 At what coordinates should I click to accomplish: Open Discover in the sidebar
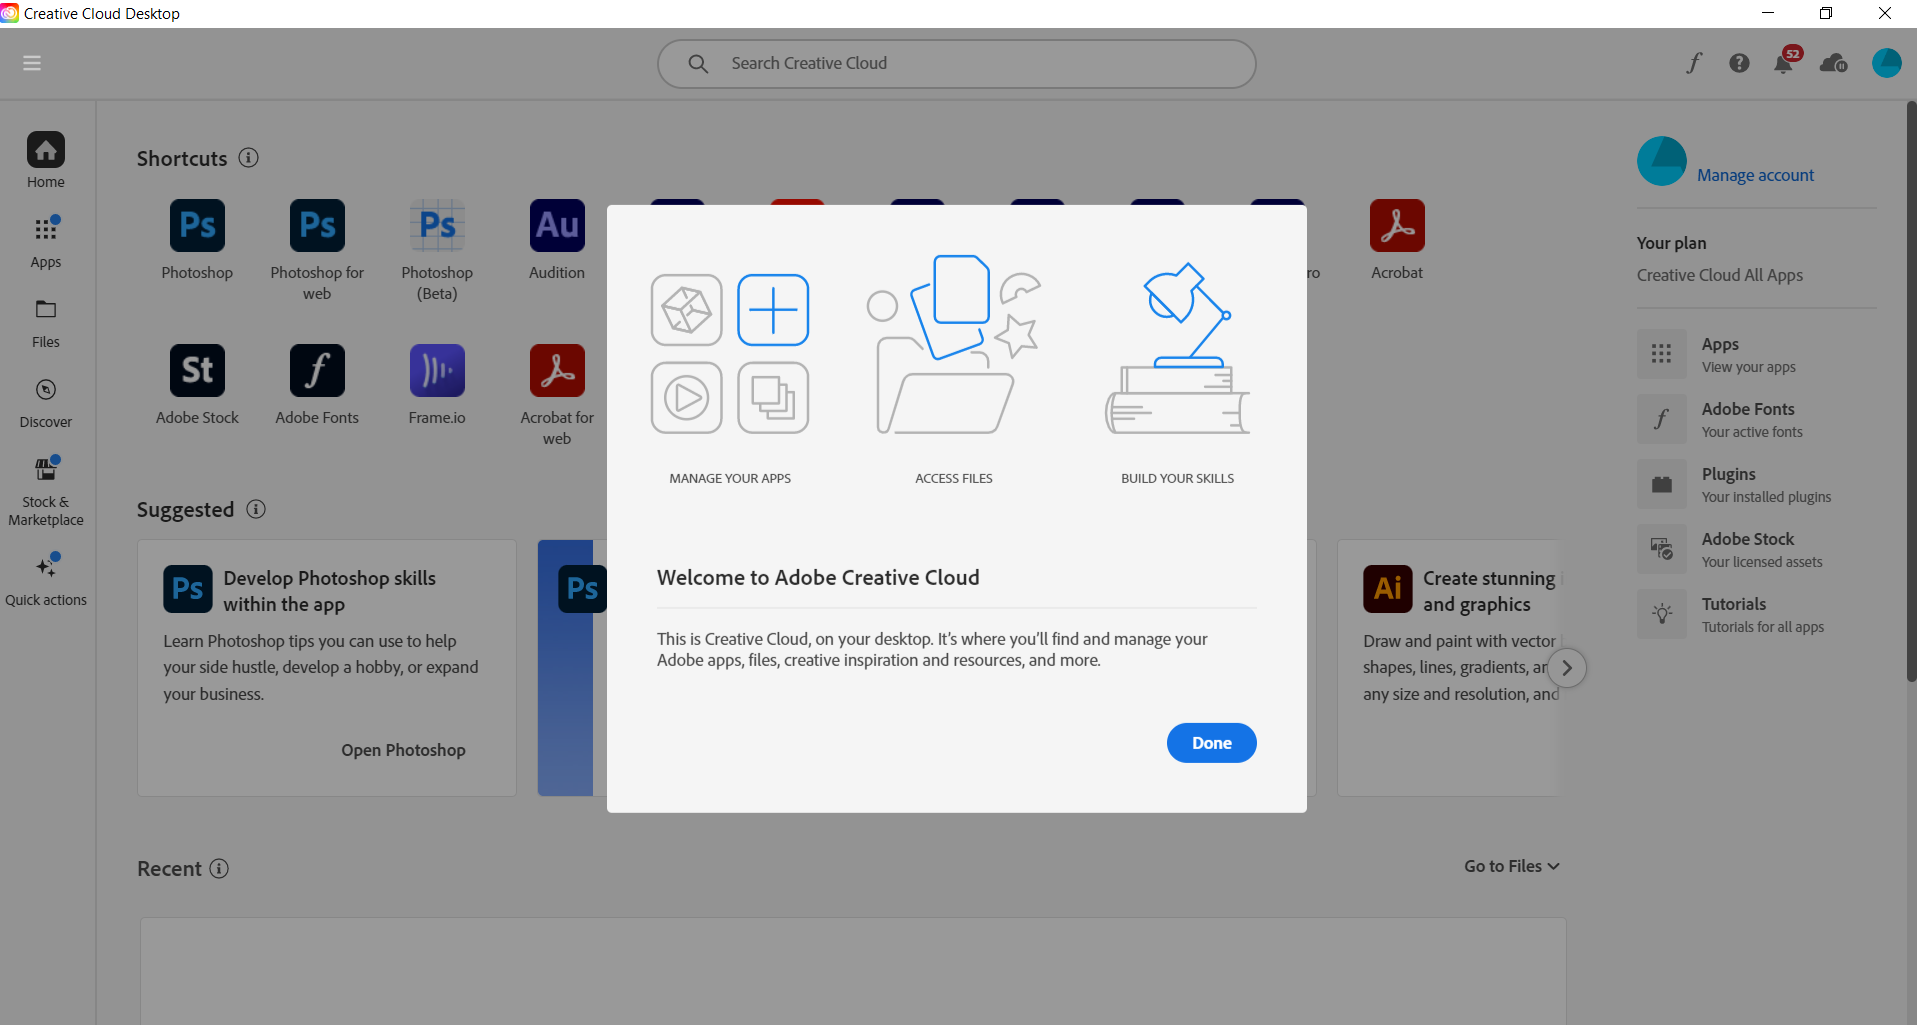46,403
